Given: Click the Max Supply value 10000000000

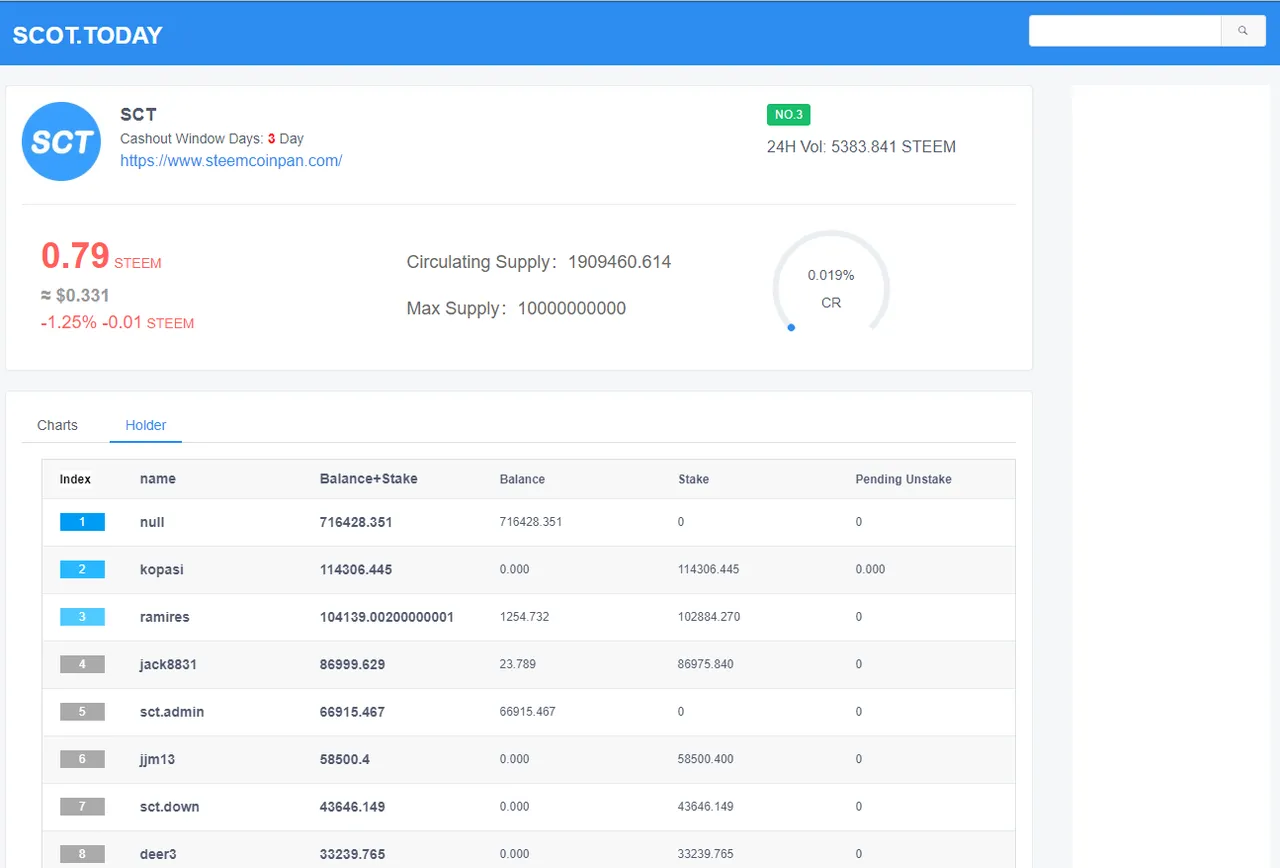Looking at the screenshot, I should coord(572,308).
